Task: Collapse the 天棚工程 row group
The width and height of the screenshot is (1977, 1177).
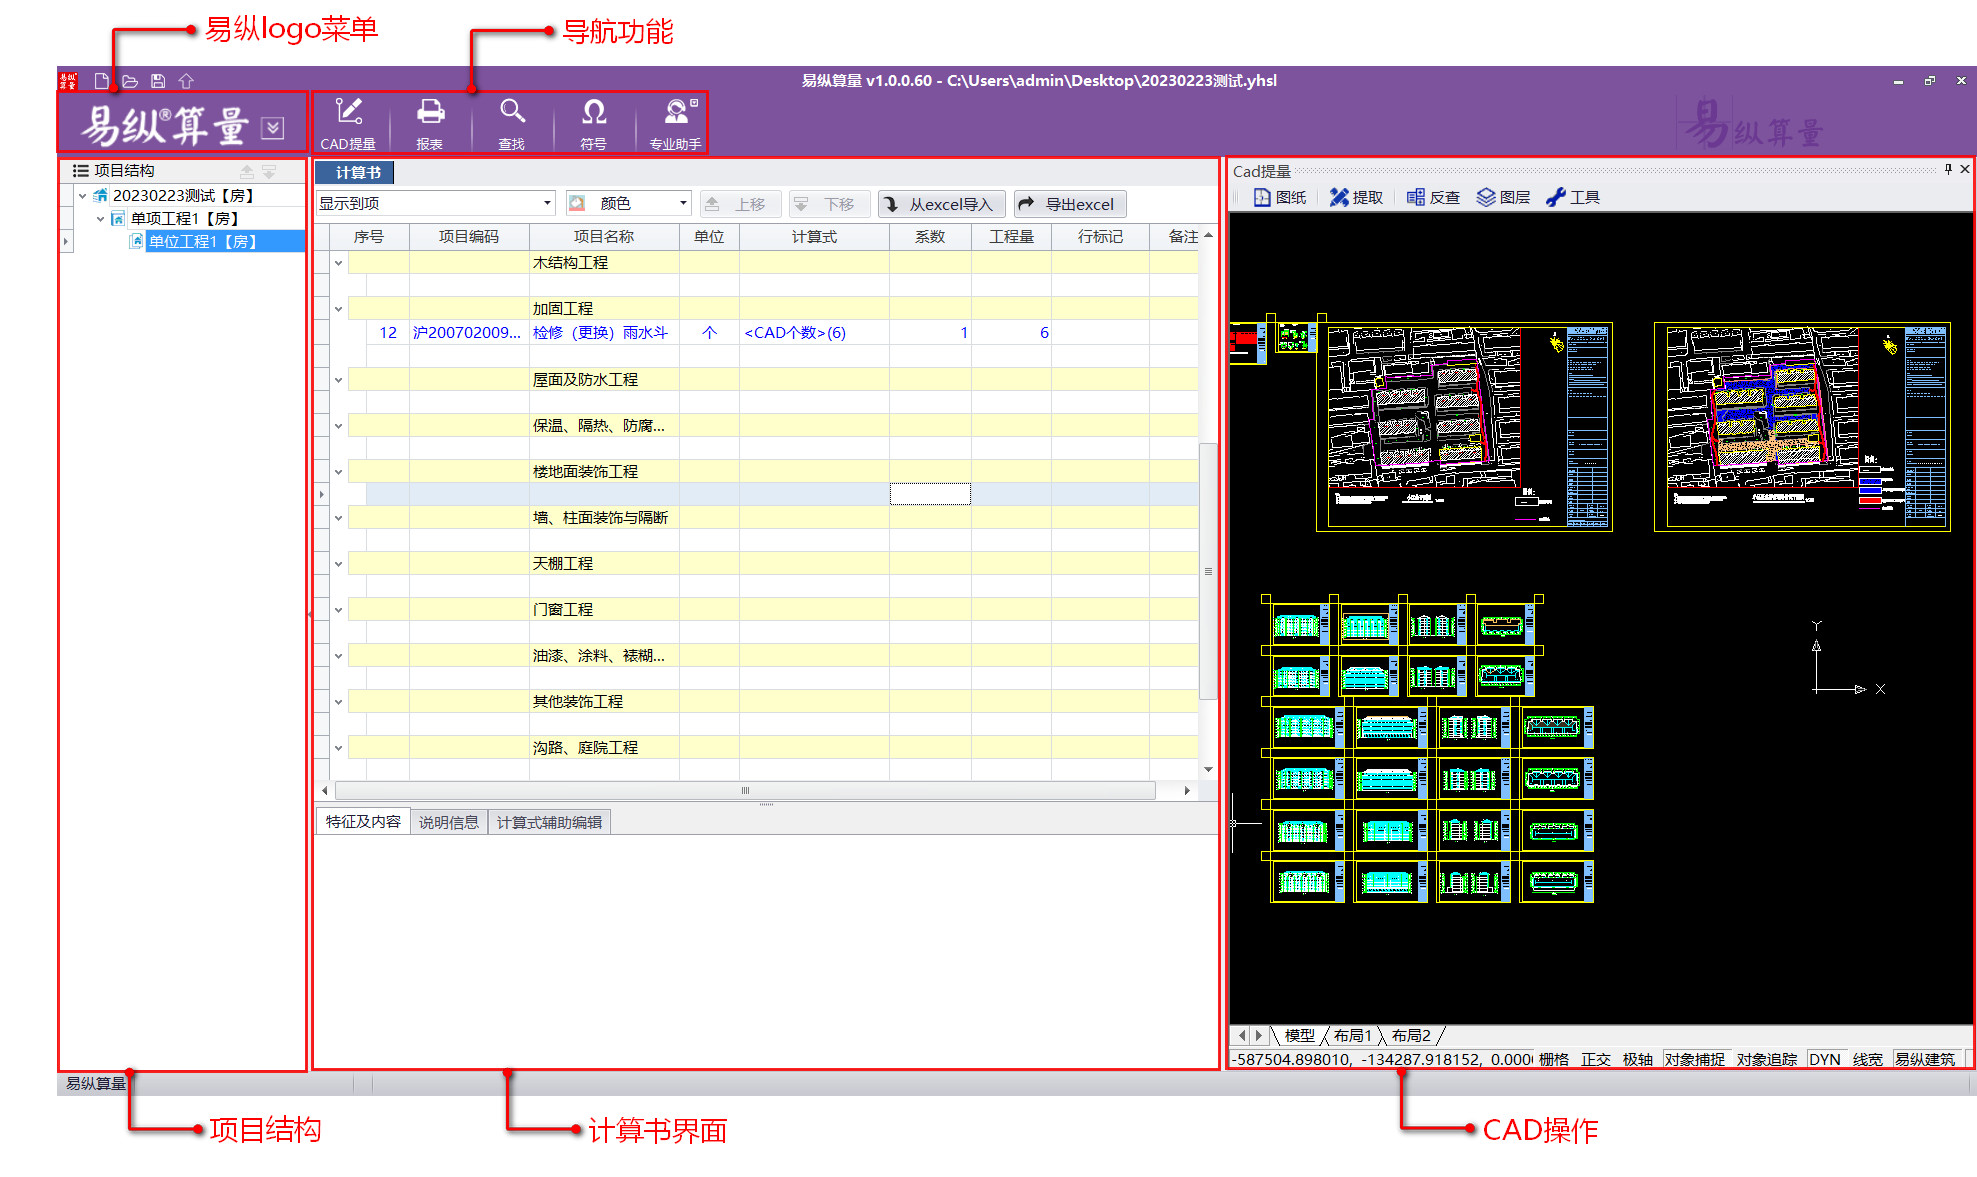Action: pos(338,564)
